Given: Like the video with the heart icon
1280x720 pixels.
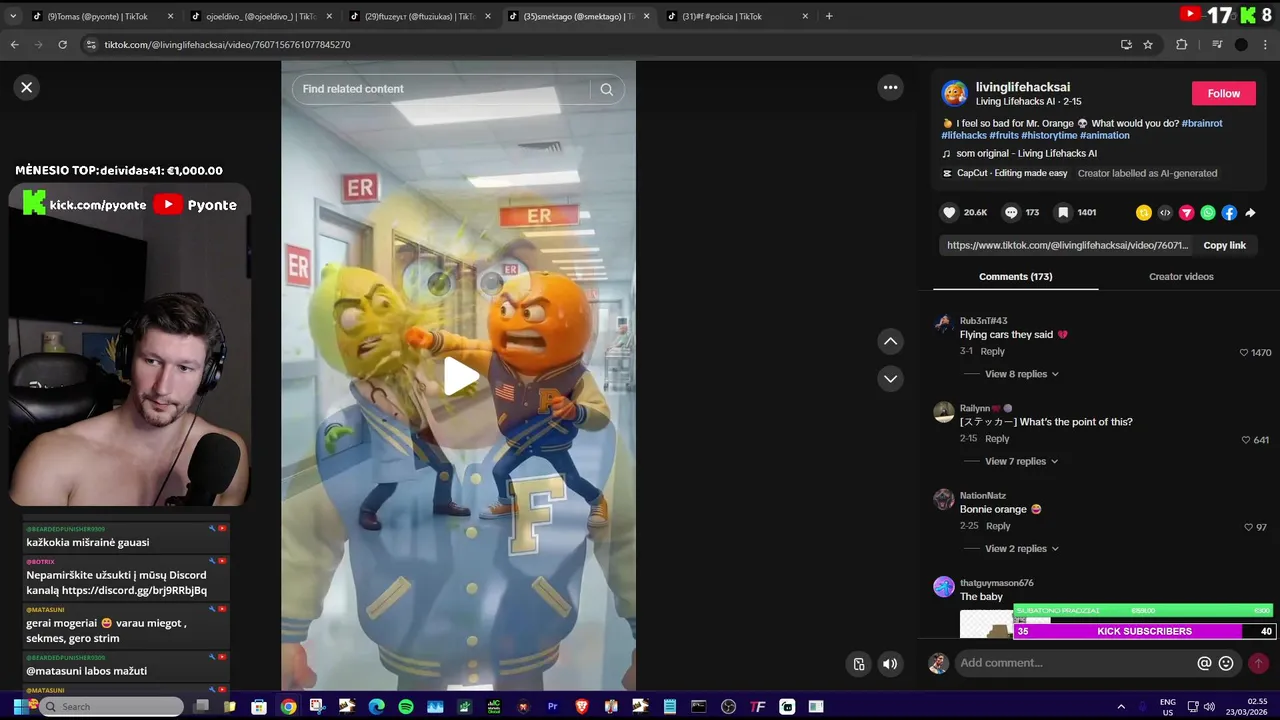Looking at the screenshot, I should click(x=949, y=212).
